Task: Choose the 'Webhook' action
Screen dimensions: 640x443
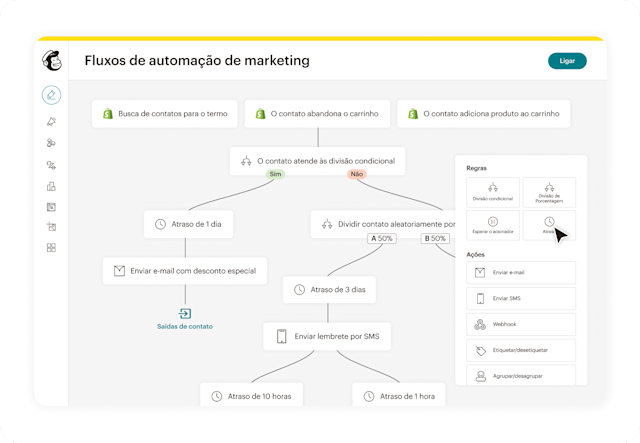Action: tap(514, 324)
